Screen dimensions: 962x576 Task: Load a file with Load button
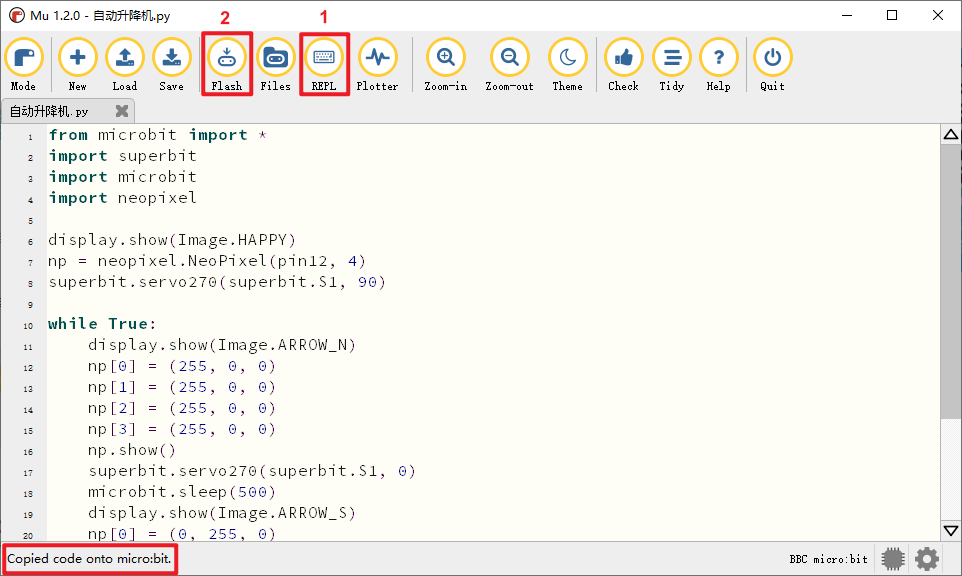pos(125,65)
